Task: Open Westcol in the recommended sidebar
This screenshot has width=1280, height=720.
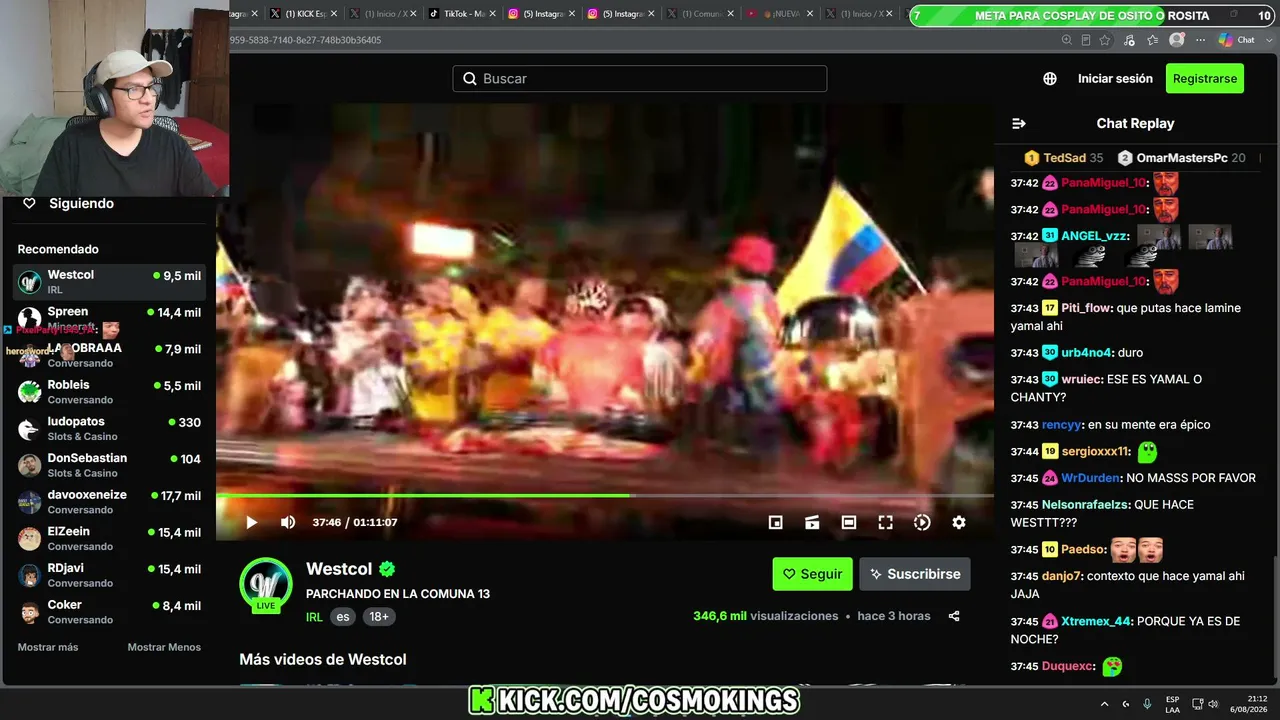Action: pos(111,282)
